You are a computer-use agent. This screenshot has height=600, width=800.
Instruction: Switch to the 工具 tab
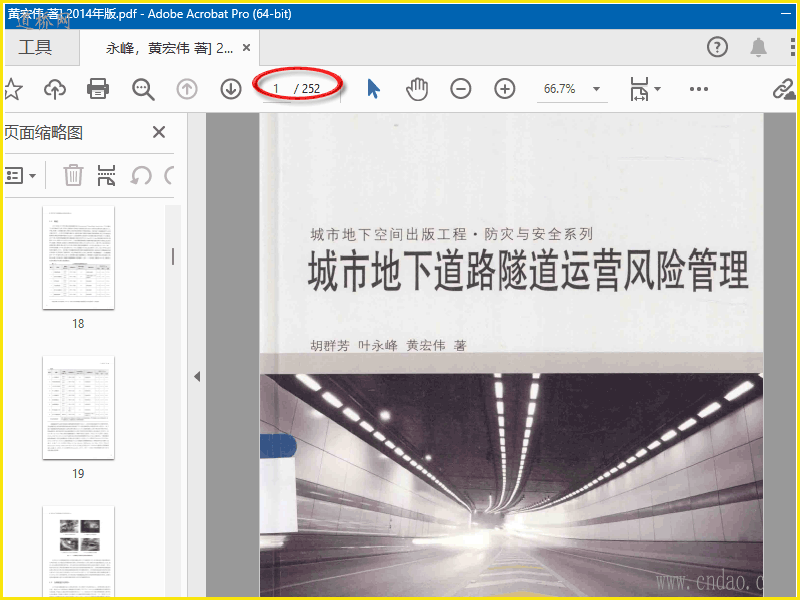[x=35, y=47]
